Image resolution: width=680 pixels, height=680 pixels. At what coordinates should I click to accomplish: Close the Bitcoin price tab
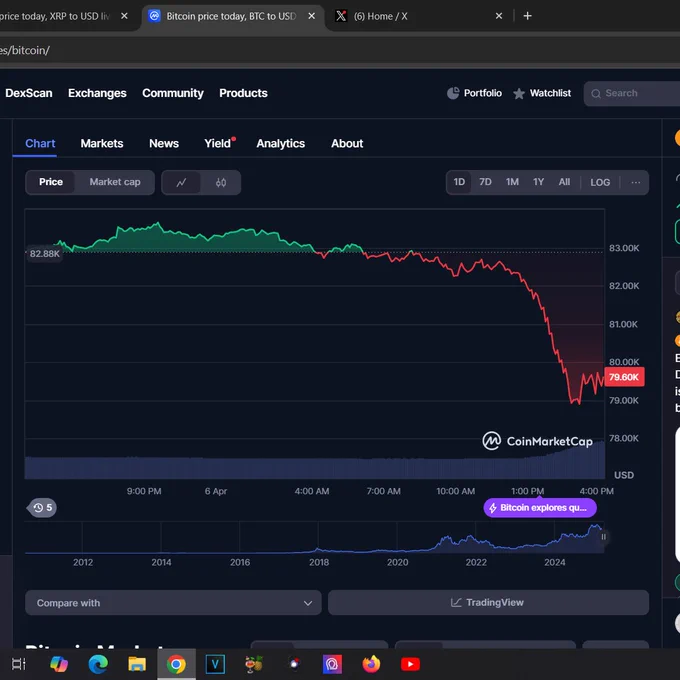(x=311, y=16)
